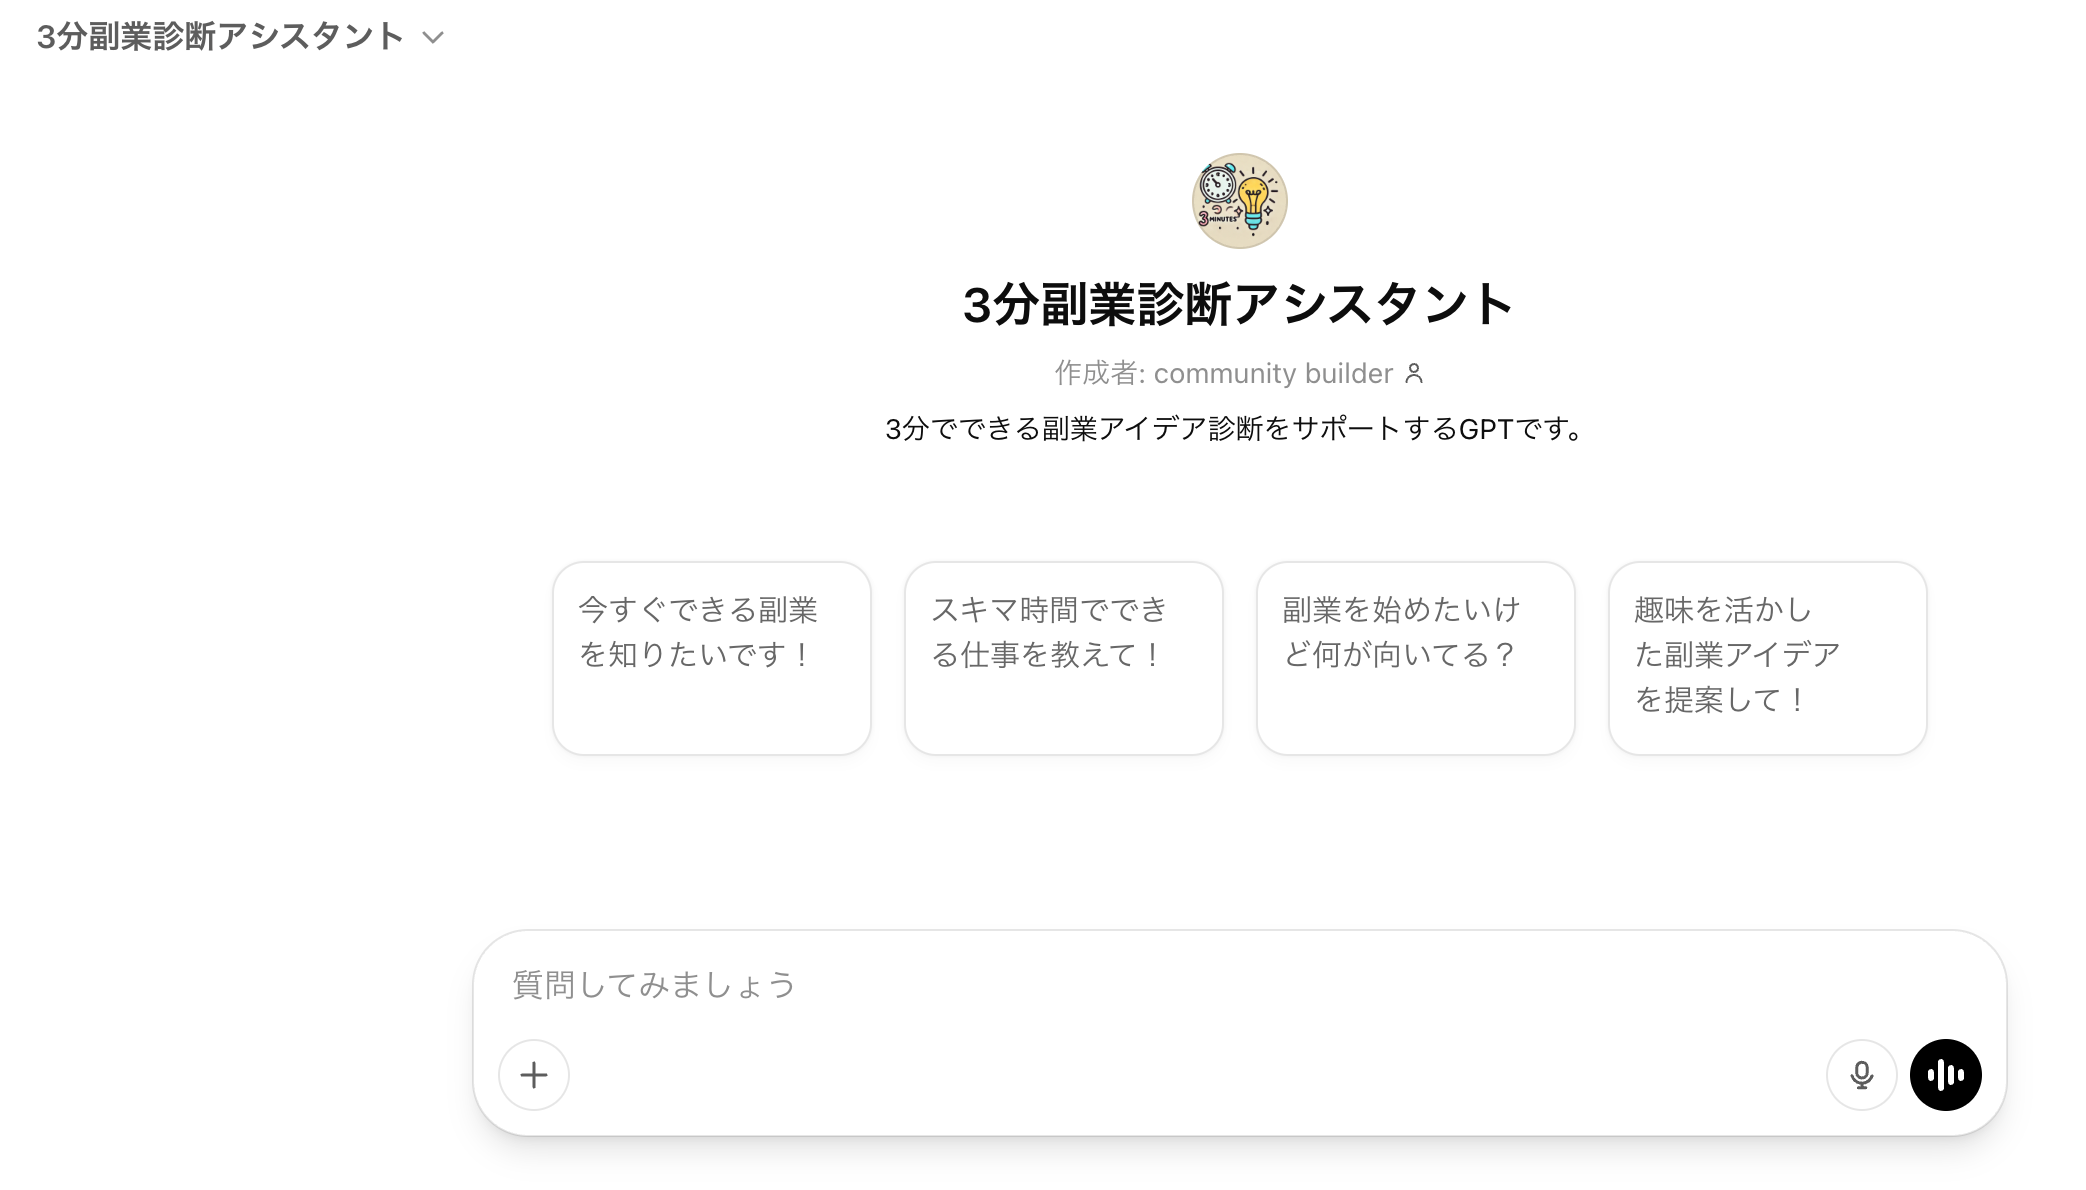Start dictation with the microphone icon
The height and width of the screenshot is (1190, 2086).
pos(1861,1075)
